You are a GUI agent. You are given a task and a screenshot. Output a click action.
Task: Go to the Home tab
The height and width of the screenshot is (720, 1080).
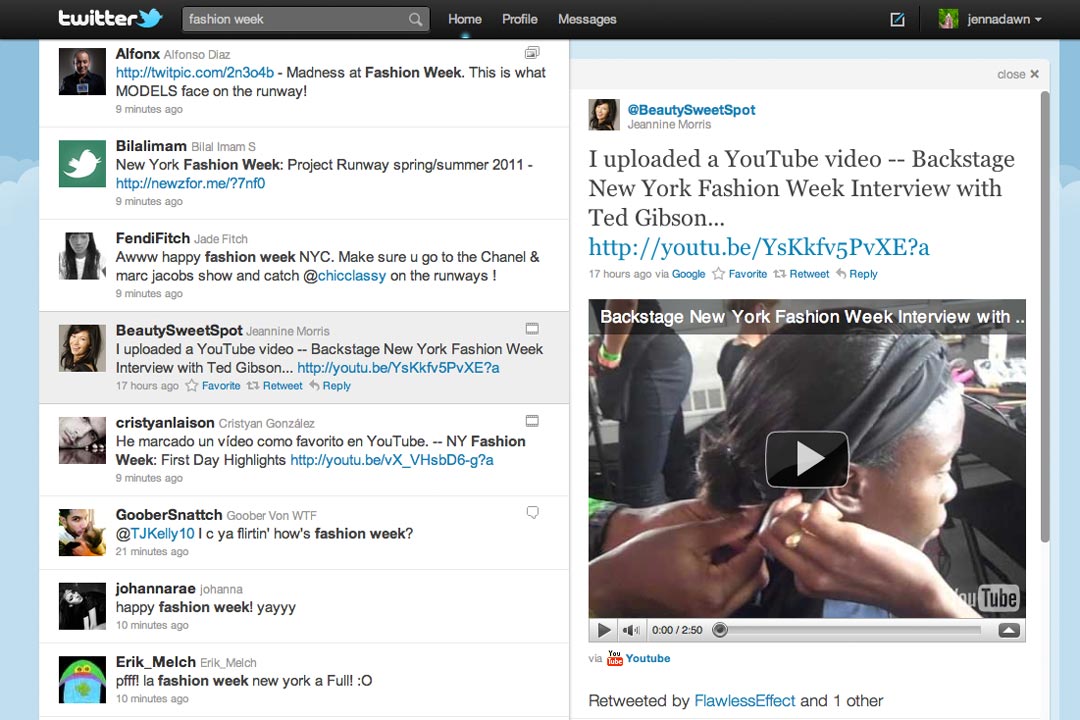point(465,19)
